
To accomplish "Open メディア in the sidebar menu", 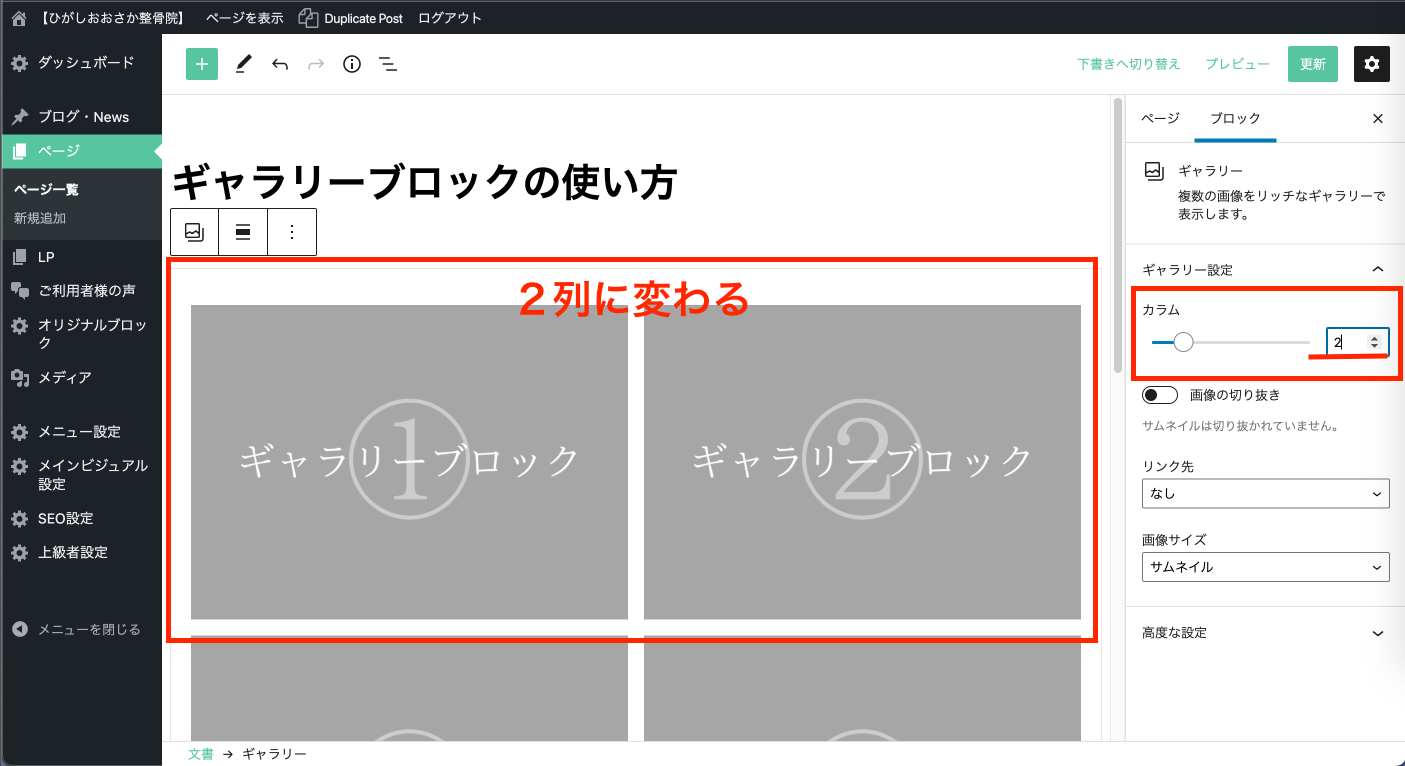I will (64, 377).
